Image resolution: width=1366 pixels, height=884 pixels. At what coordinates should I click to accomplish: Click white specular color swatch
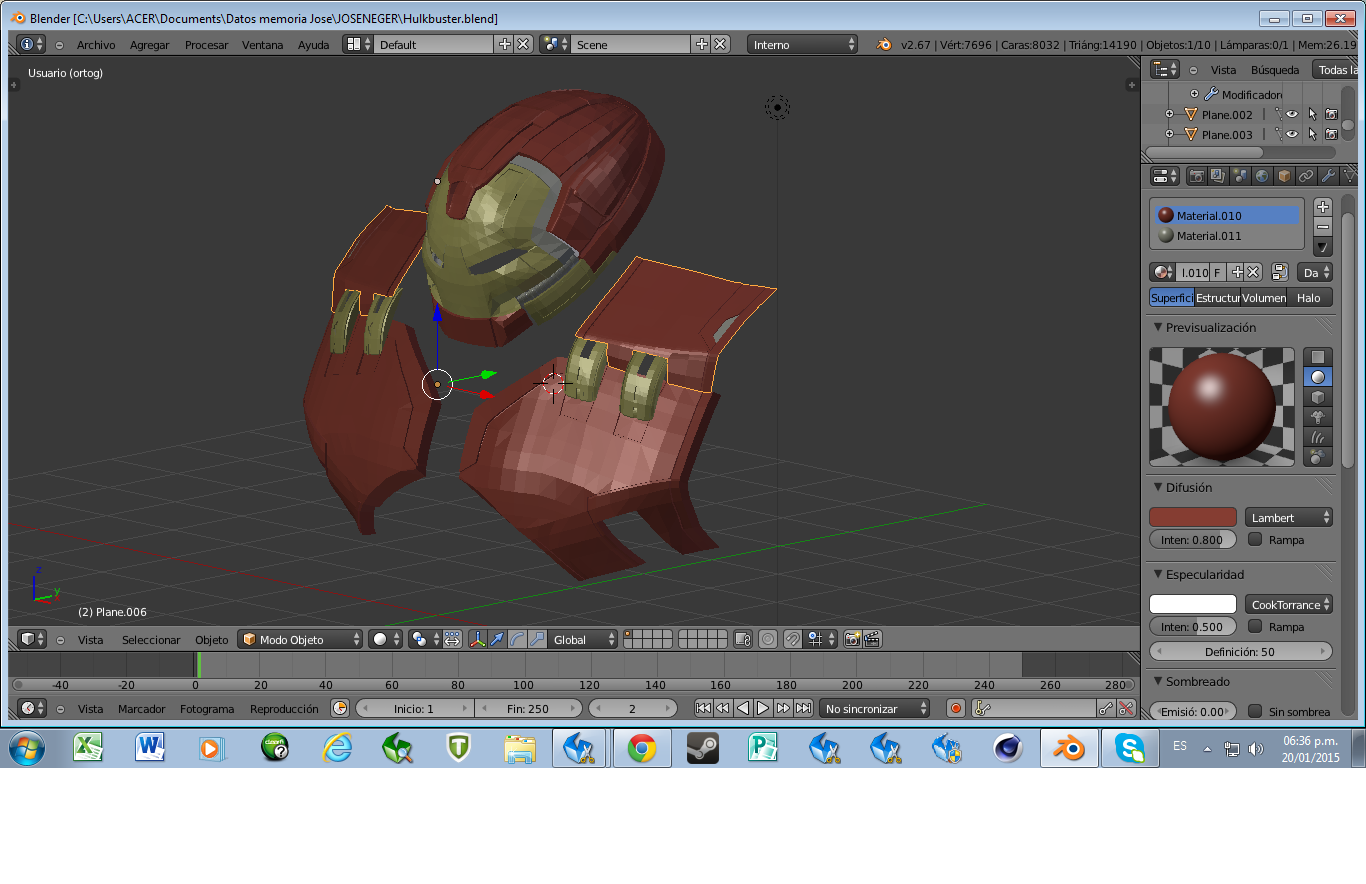[1193, 604]
